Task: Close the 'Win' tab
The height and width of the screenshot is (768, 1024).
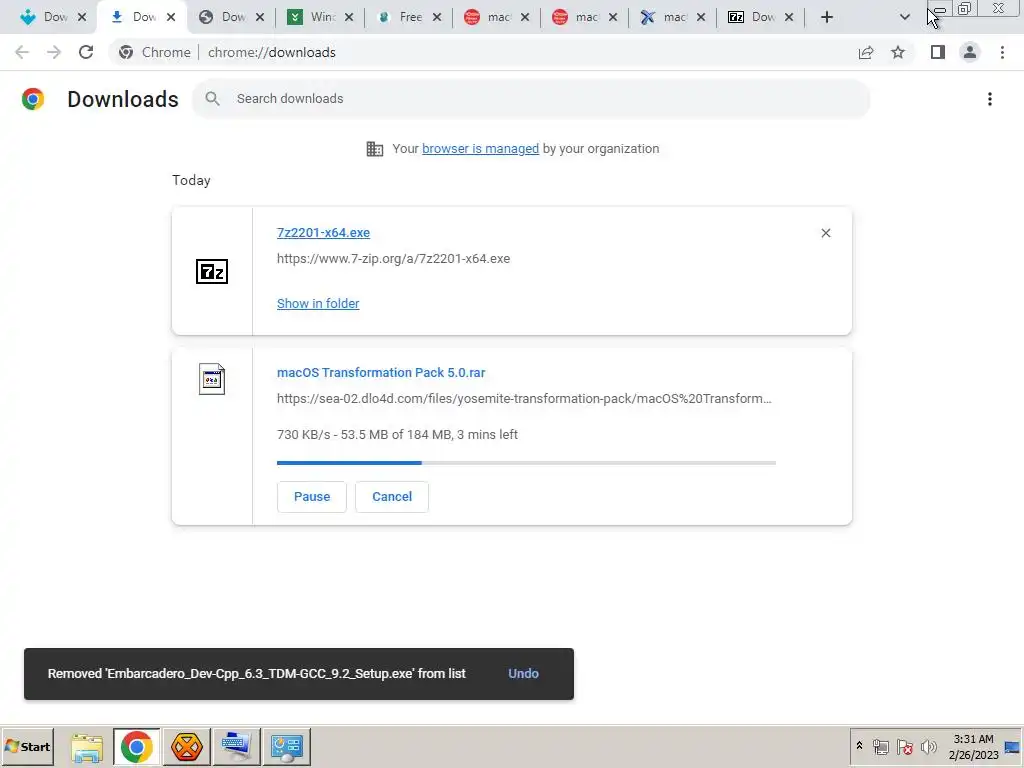Action: click(349, 17)
